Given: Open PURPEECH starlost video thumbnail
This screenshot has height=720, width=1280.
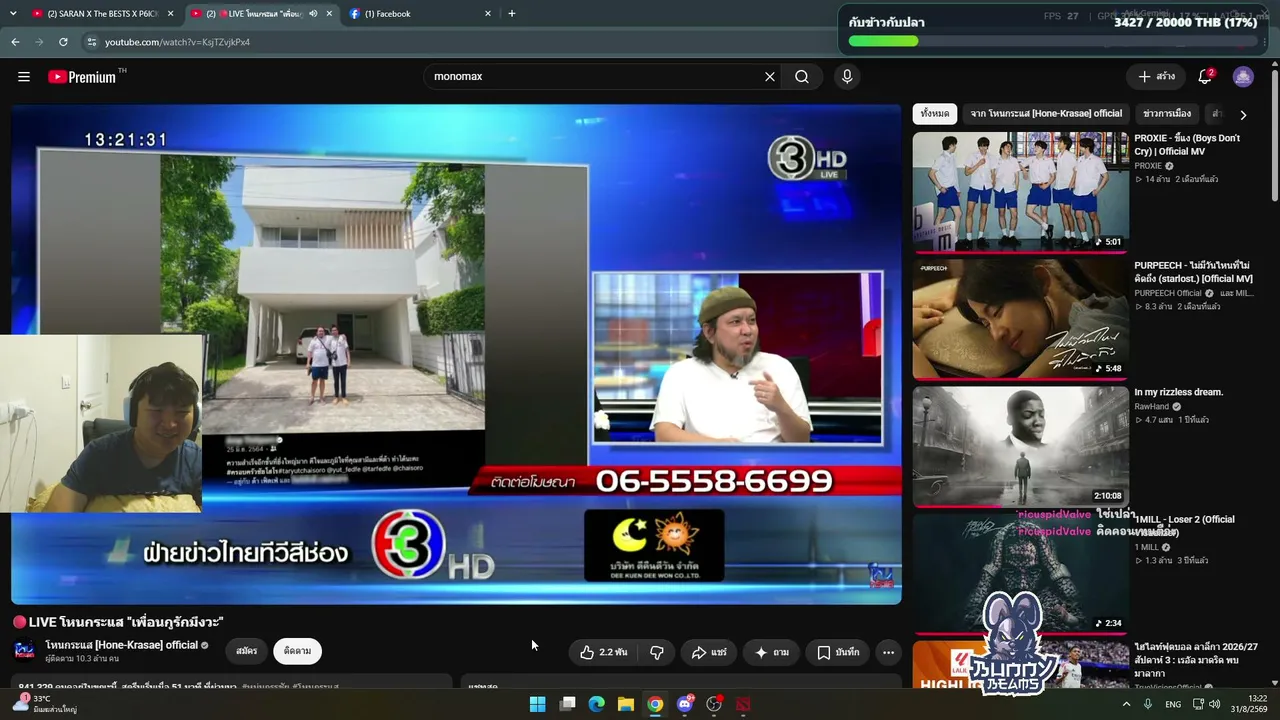Looking at the screenshot, I should [1020, 319].
